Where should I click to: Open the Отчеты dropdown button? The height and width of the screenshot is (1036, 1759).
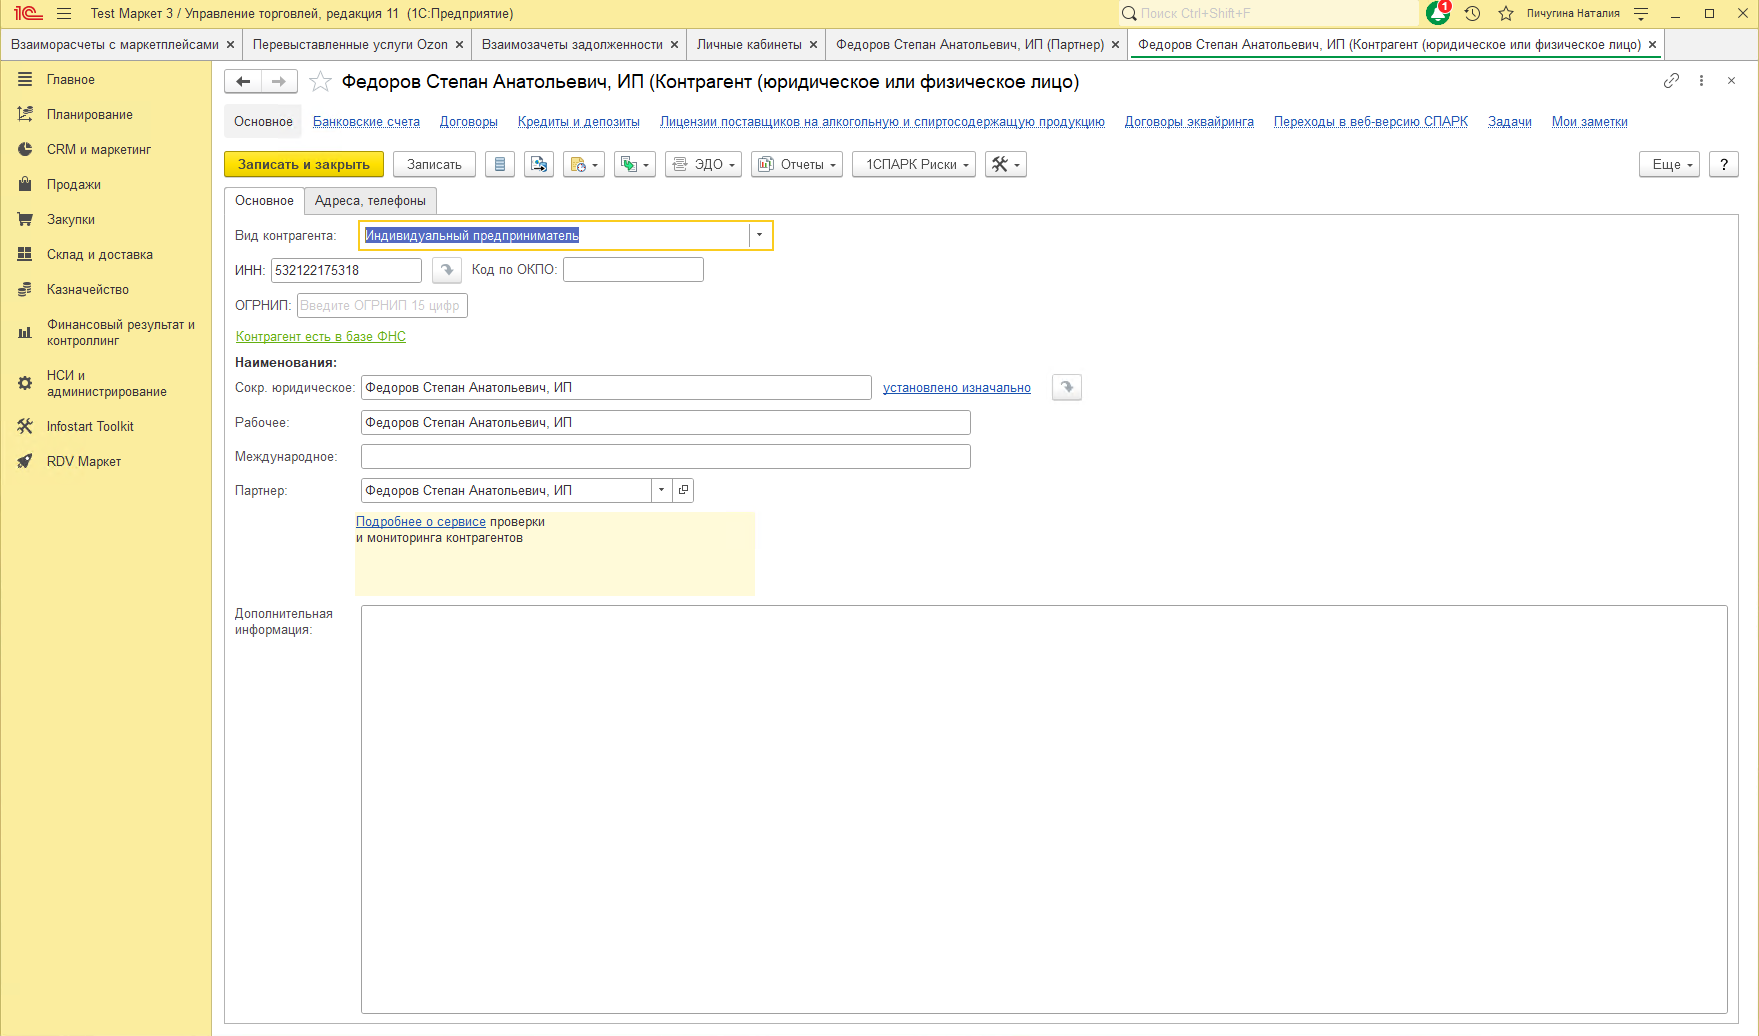pyautogui.click(x=797, y=164)
